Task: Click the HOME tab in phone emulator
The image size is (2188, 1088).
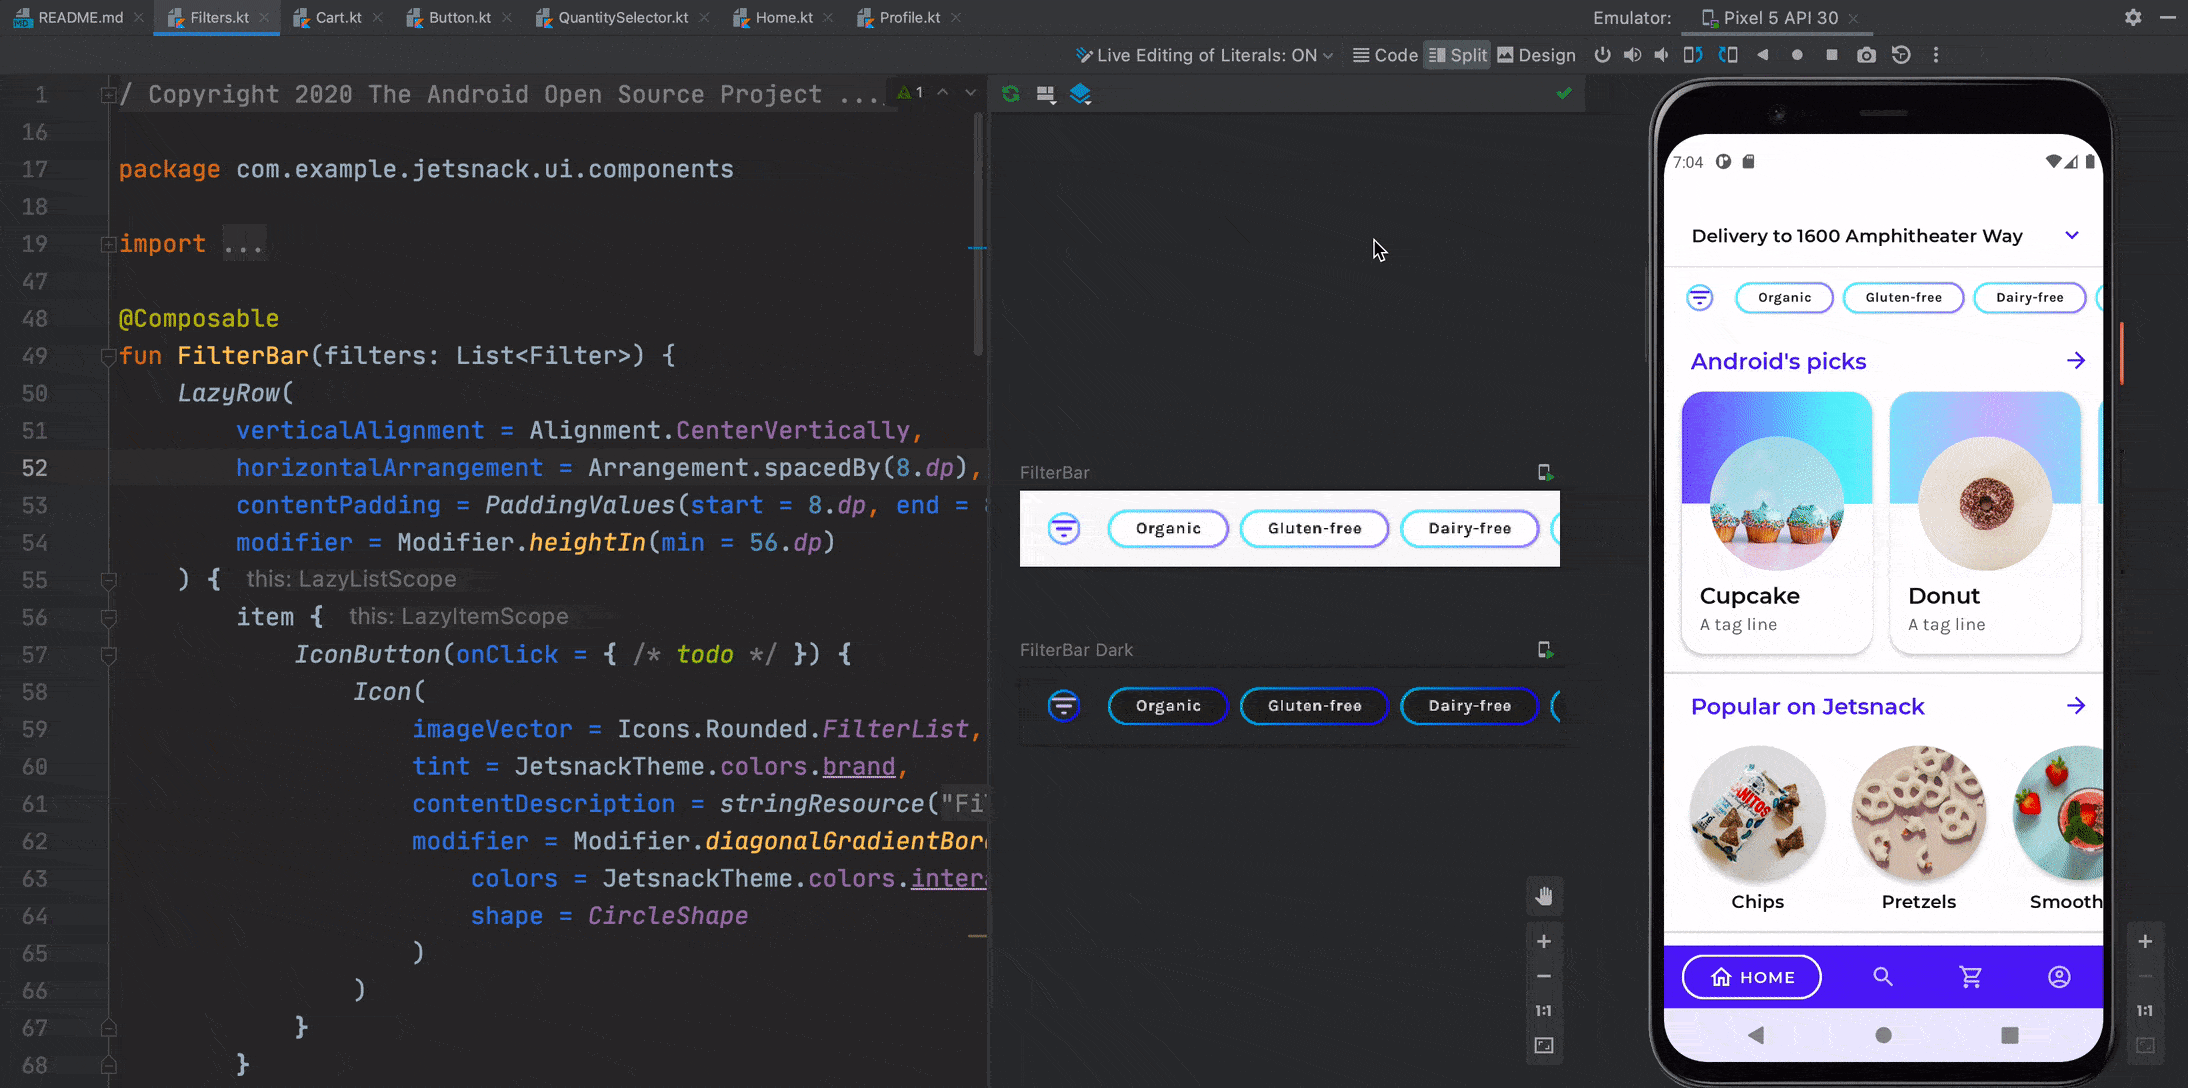Action: pyautogui.click(x=1751, y=976)
